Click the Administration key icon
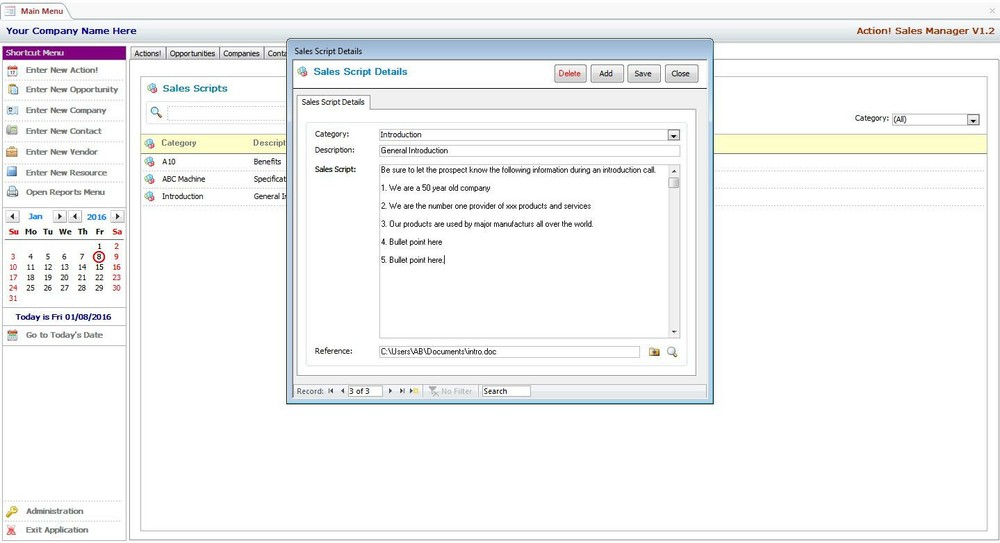1000x543 pixels. pyautogui.click(x=12, y=511)
